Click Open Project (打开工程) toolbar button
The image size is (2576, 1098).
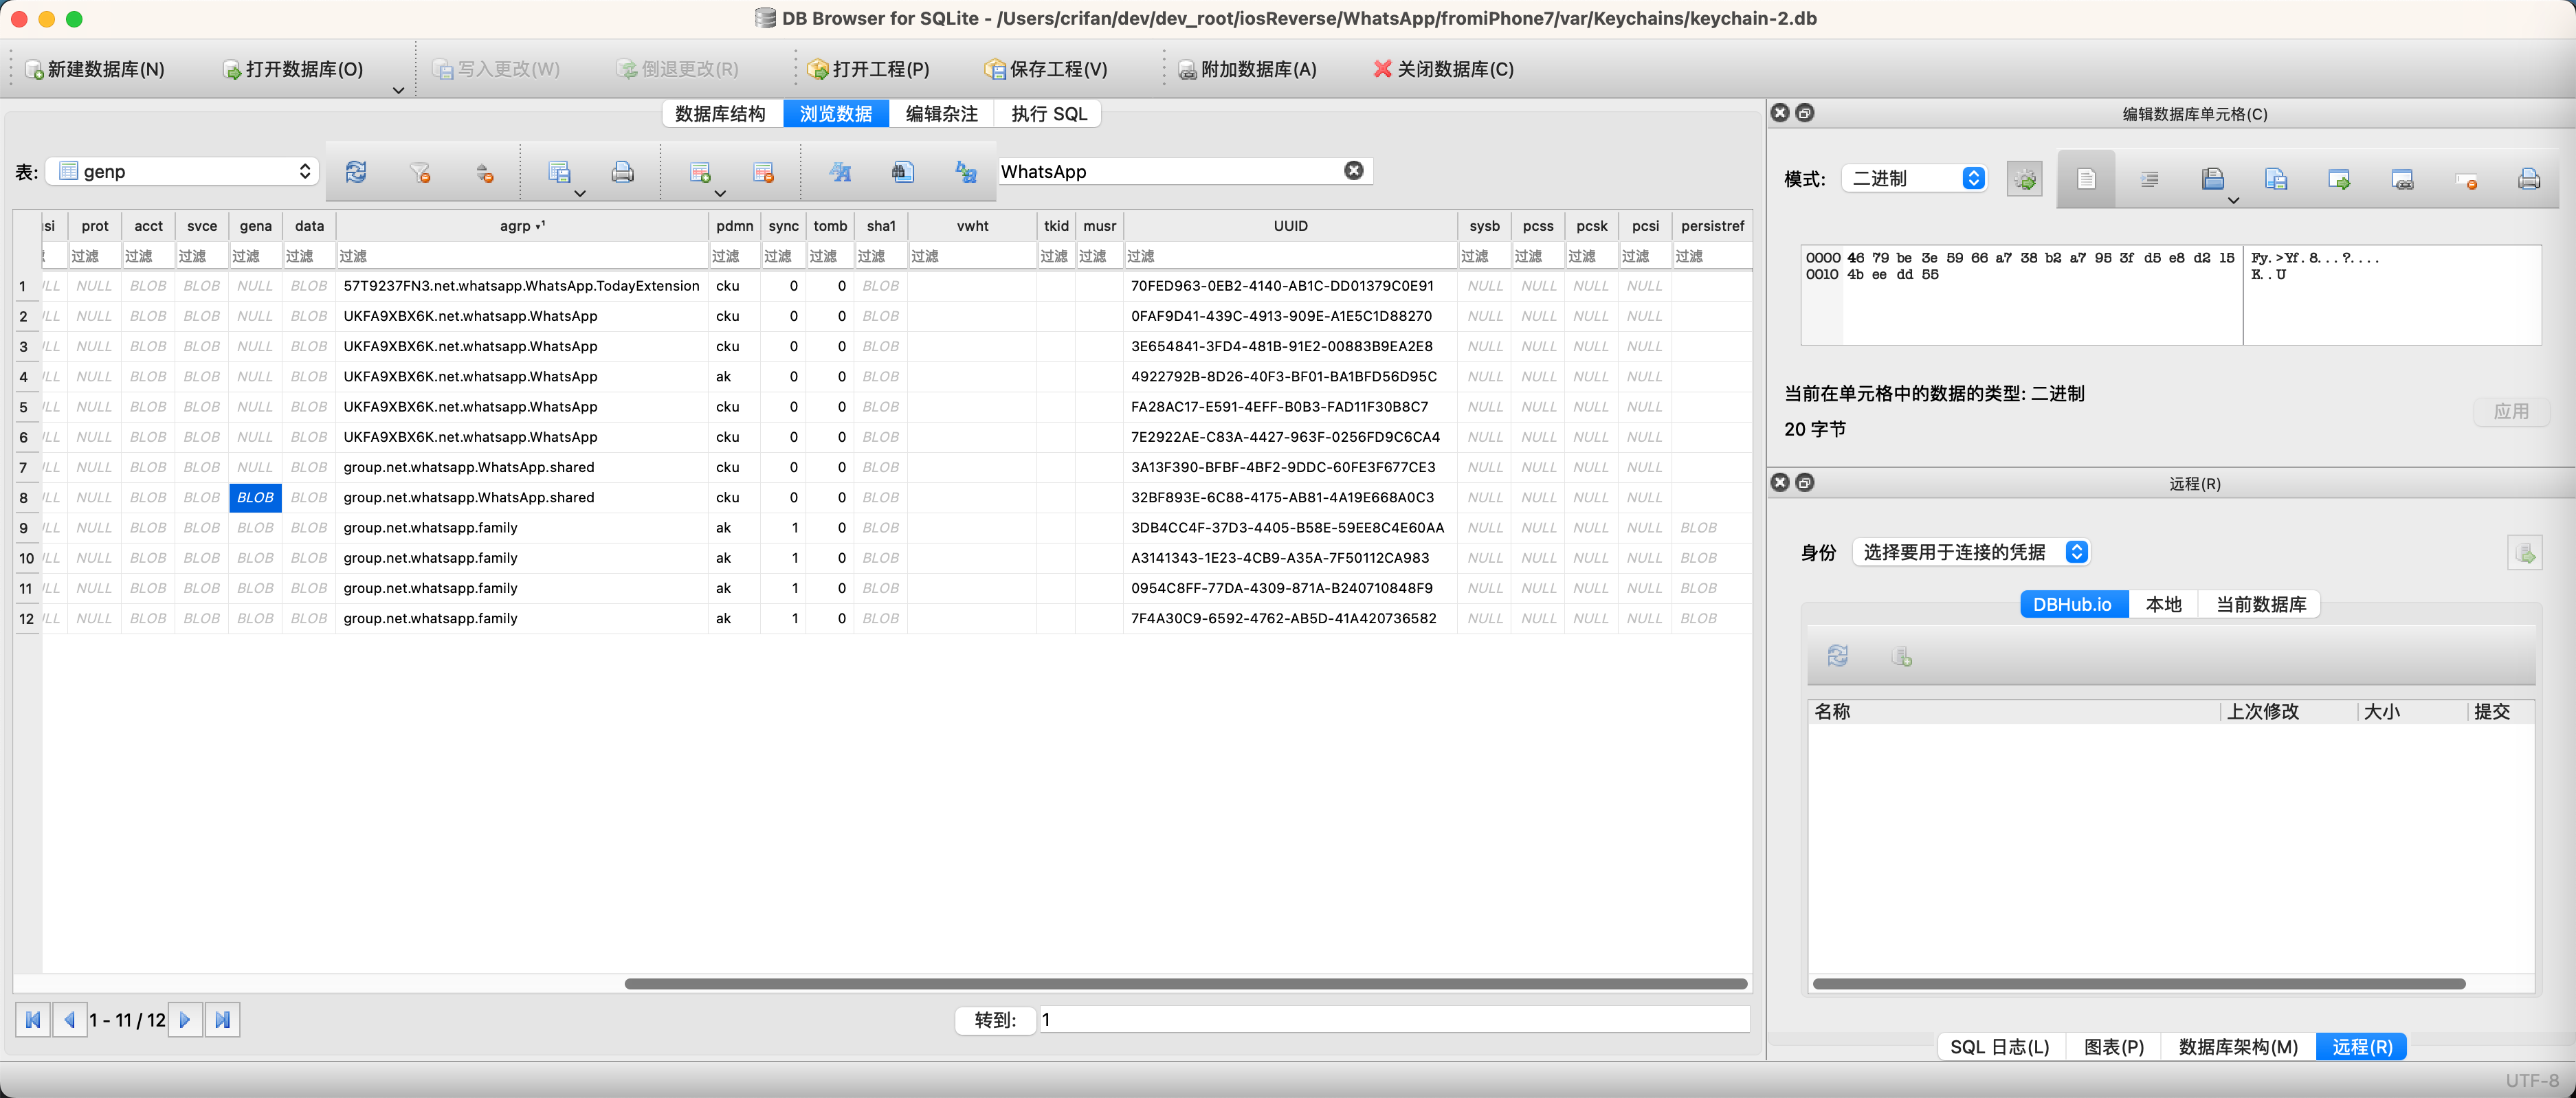coord(869,69)
